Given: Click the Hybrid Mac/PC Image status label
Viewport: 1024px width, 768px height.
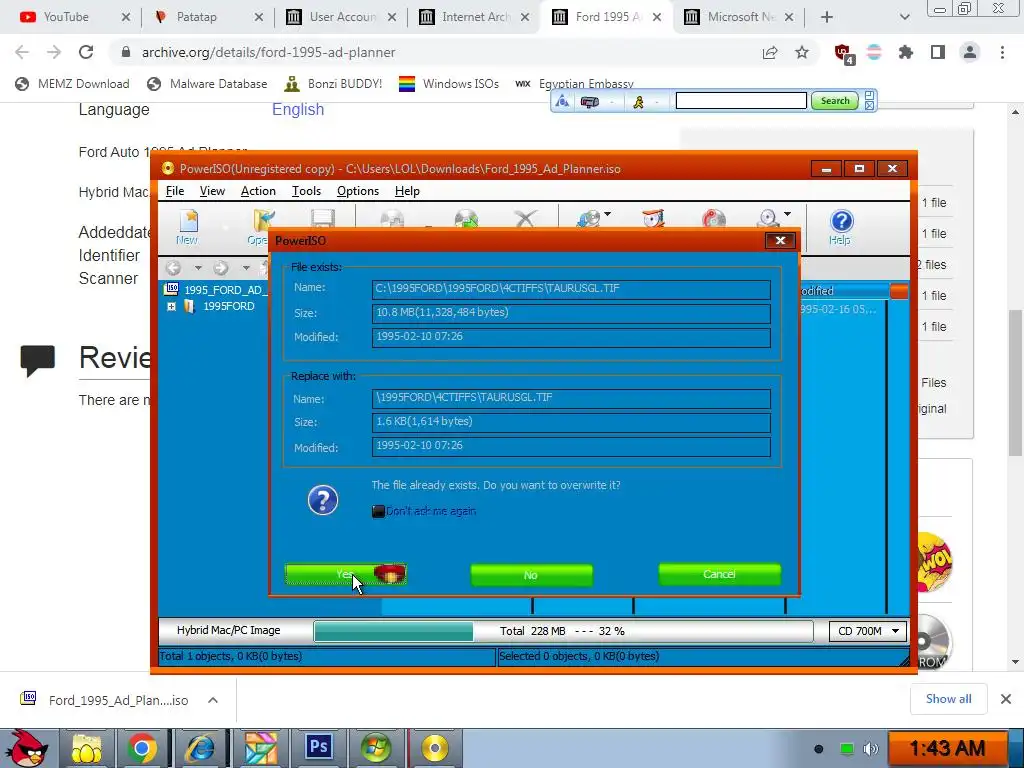Looking at the screenshot, I should click(229, 630).
